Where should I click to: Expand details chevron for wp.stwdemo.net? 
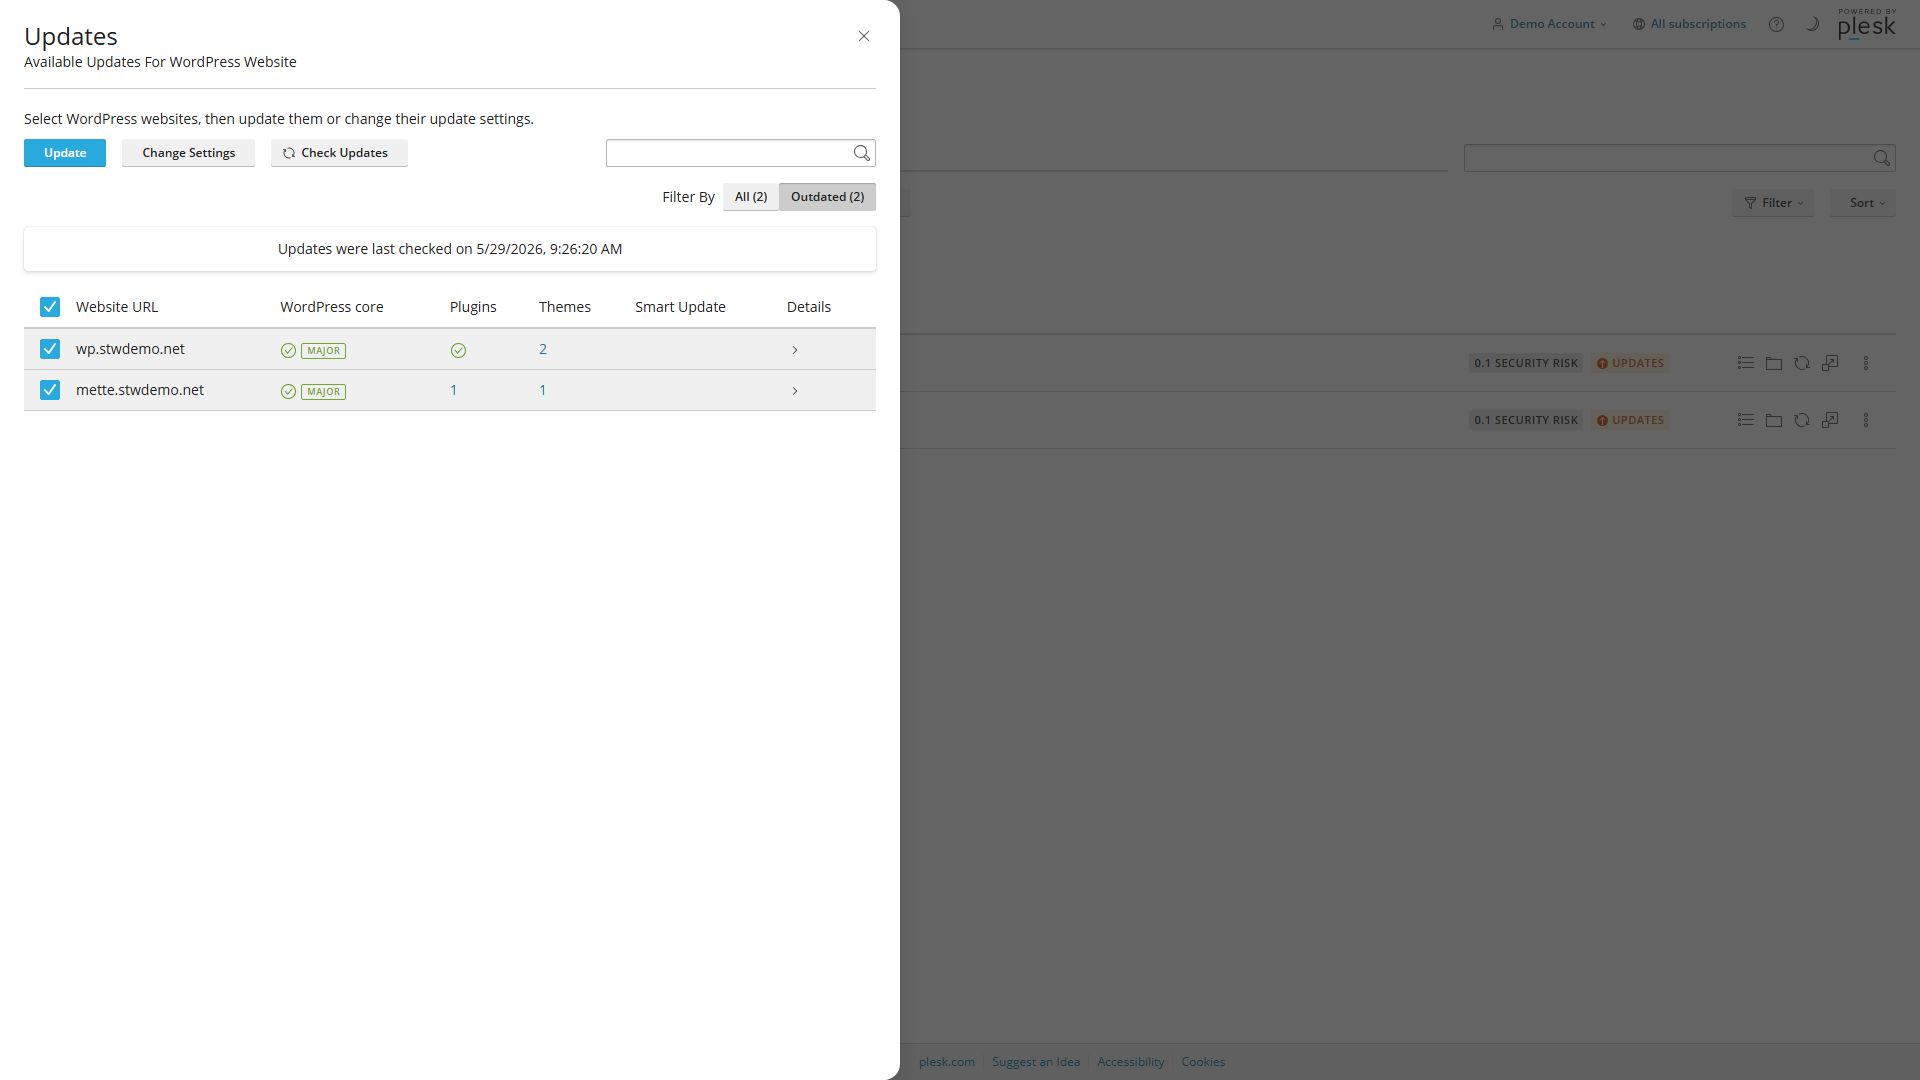[795, 350]
